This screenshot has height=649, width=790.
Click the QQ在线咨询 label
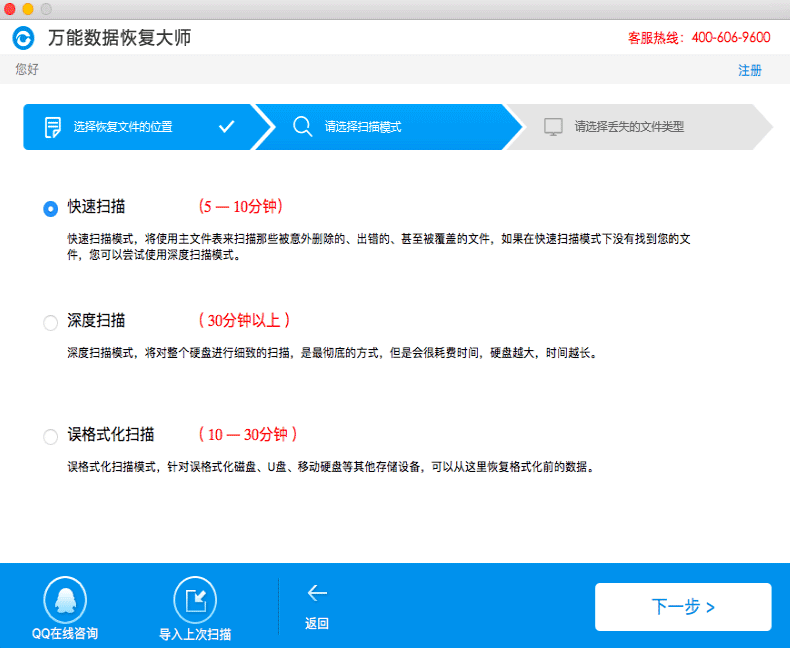click(x=65, y=633)
